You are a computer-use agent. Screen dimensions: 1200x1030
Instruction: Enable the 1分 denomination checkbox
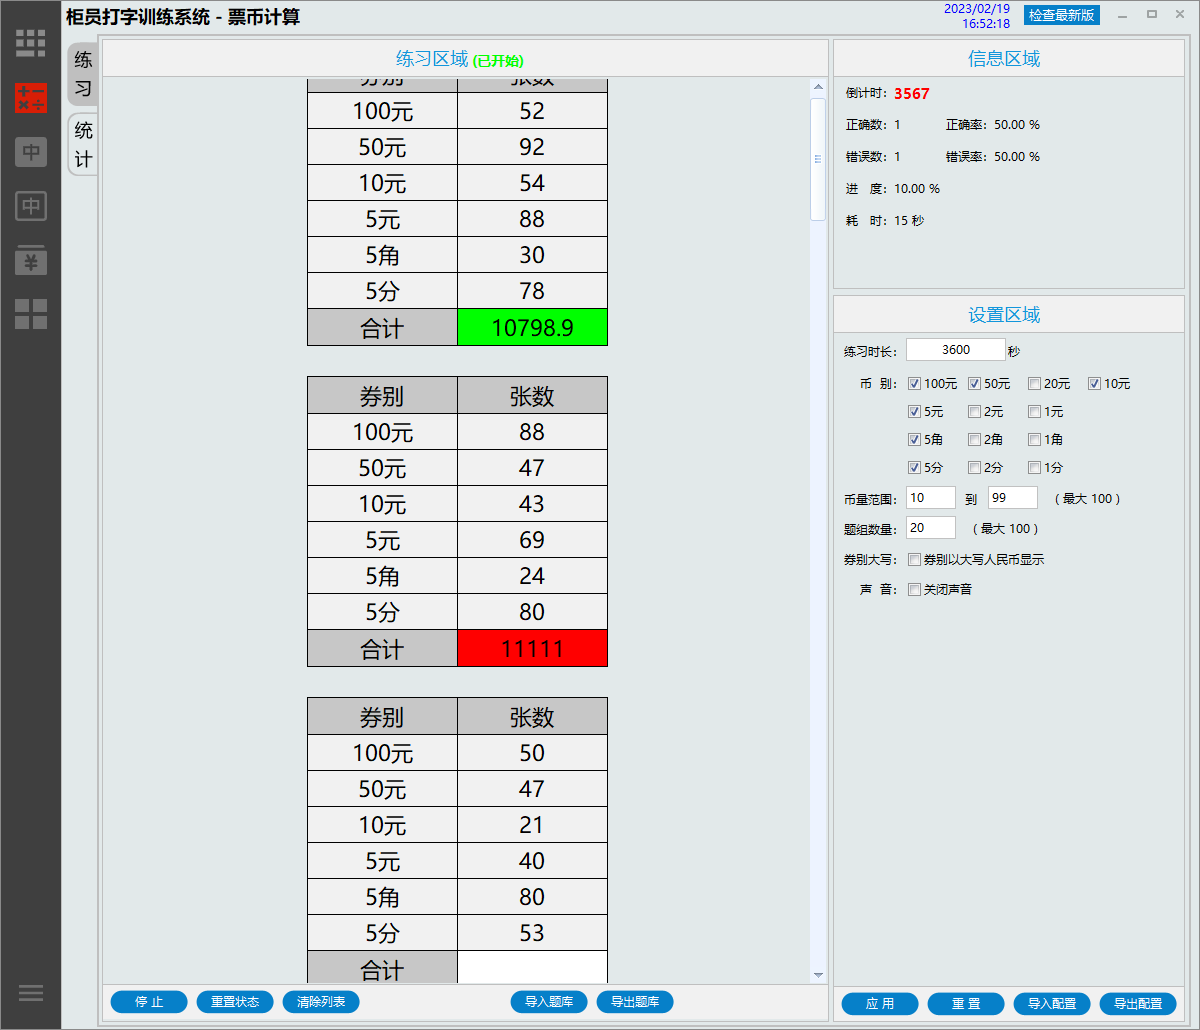point(1034,468)
